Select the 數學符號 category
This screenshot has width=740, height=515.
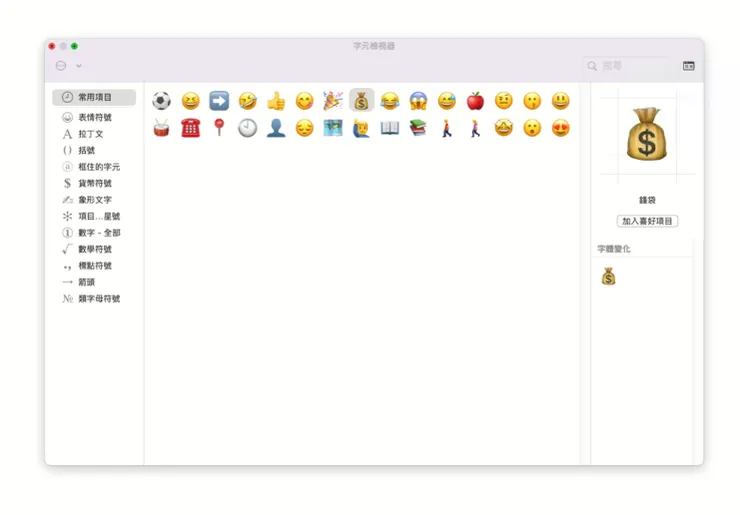tap(94, 249)
